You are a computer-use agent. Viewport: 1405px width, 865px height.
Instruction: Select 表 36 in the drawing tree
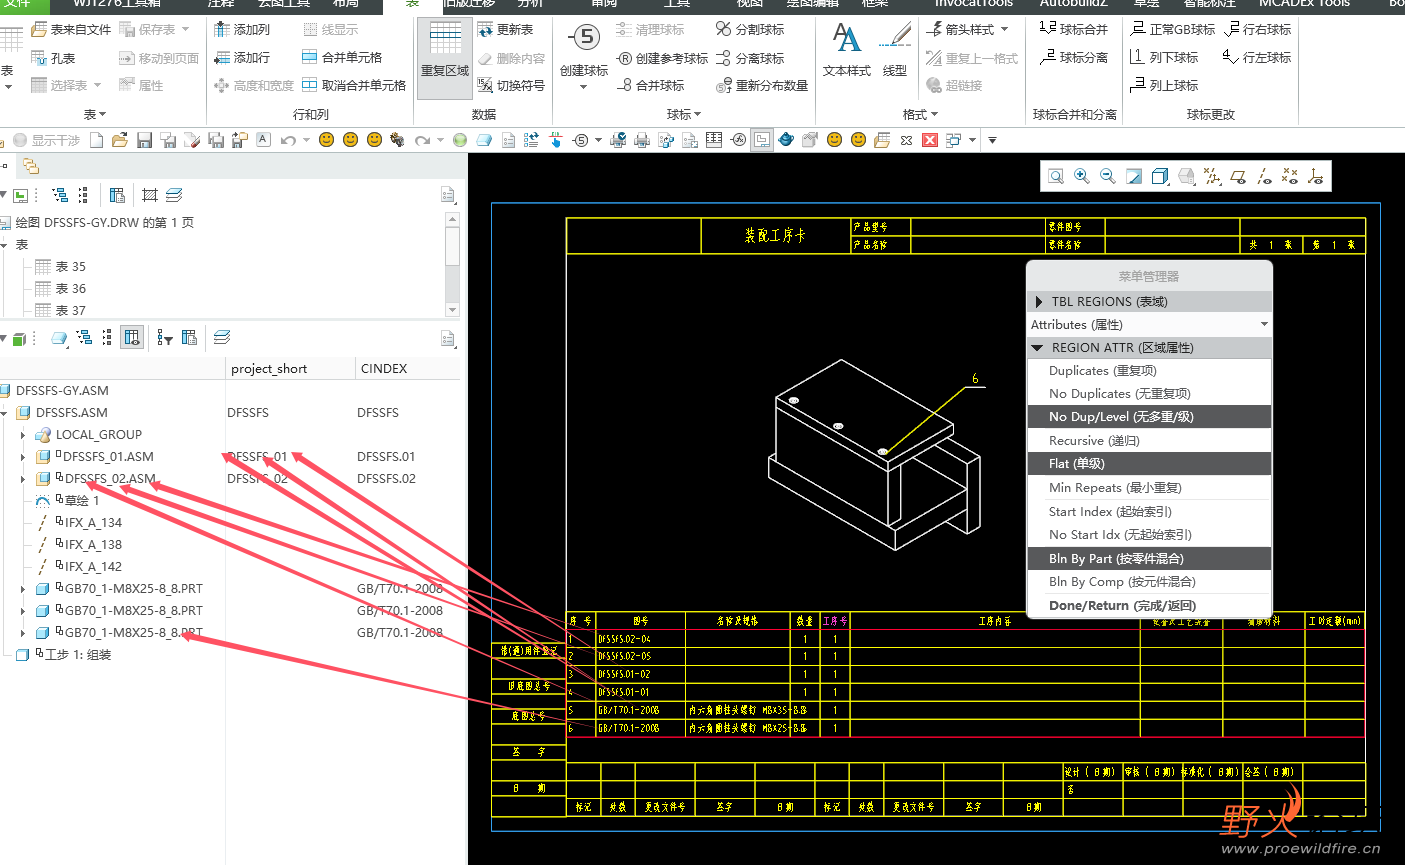point(70,289)
